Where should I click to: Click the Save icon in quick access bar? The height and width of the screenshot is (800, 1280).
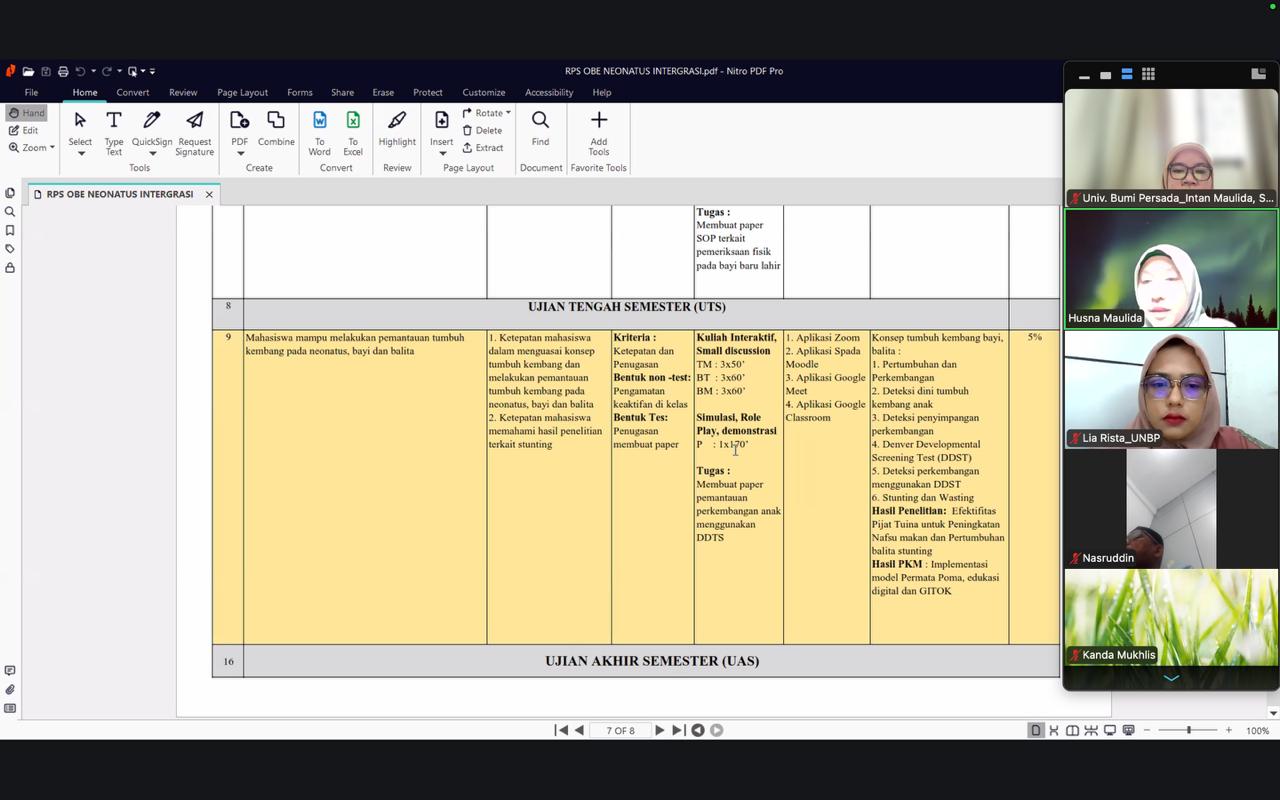point(46,72)
